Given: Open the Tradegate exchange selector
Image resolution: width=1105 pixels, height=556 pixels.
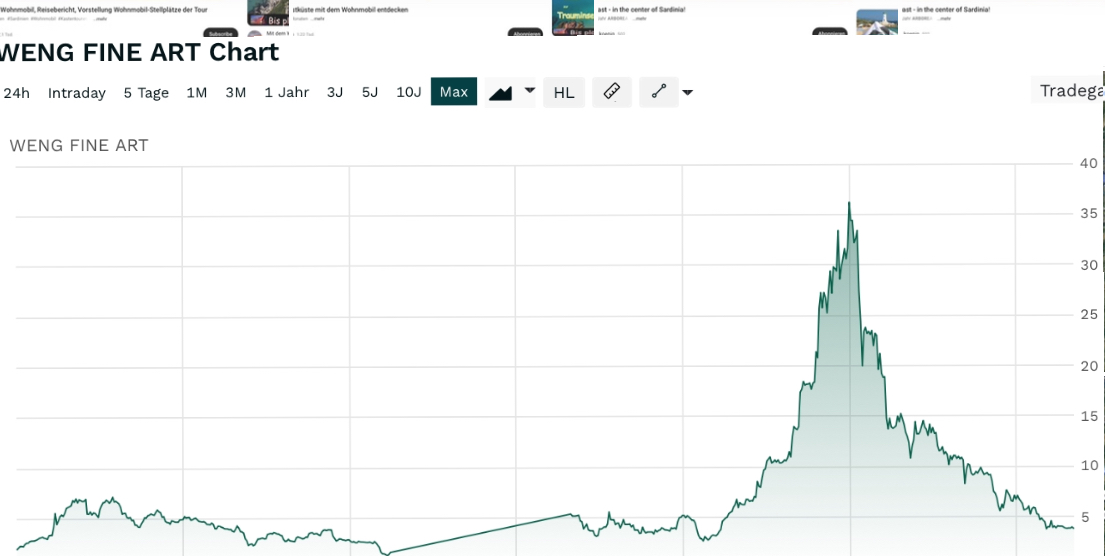Looking at the screenshot, I should coord(1068,90).
